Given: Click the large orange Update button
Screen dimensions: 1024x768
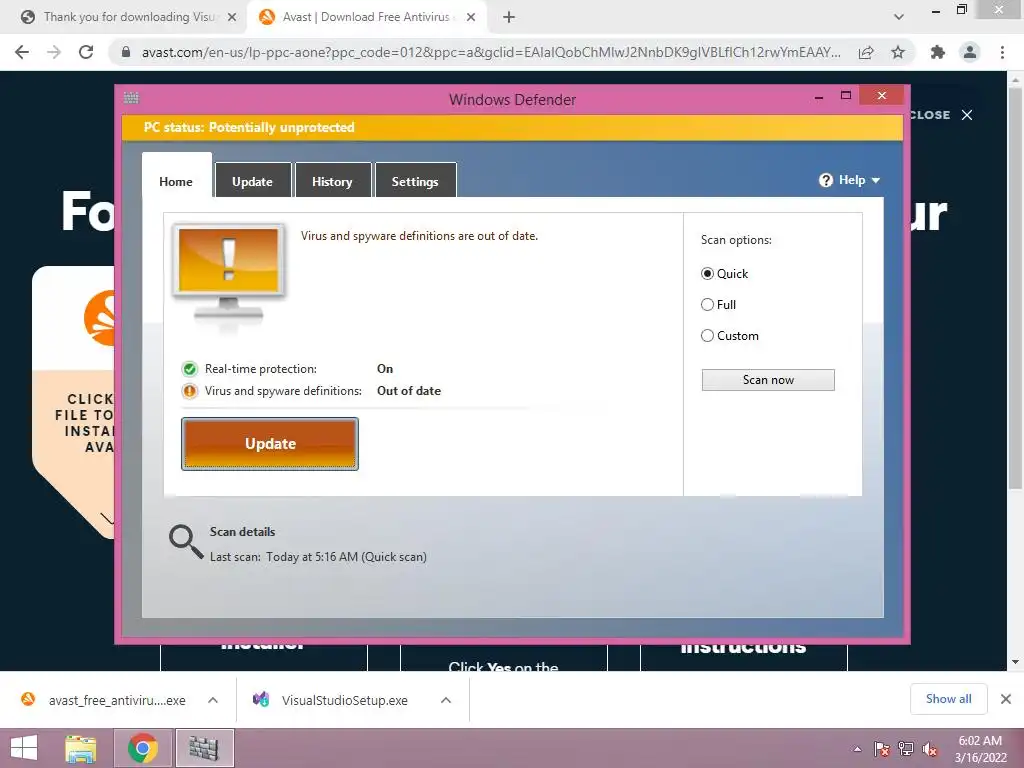Looking at the screenshot, I should pyautogui.click(x=270, y=443).
